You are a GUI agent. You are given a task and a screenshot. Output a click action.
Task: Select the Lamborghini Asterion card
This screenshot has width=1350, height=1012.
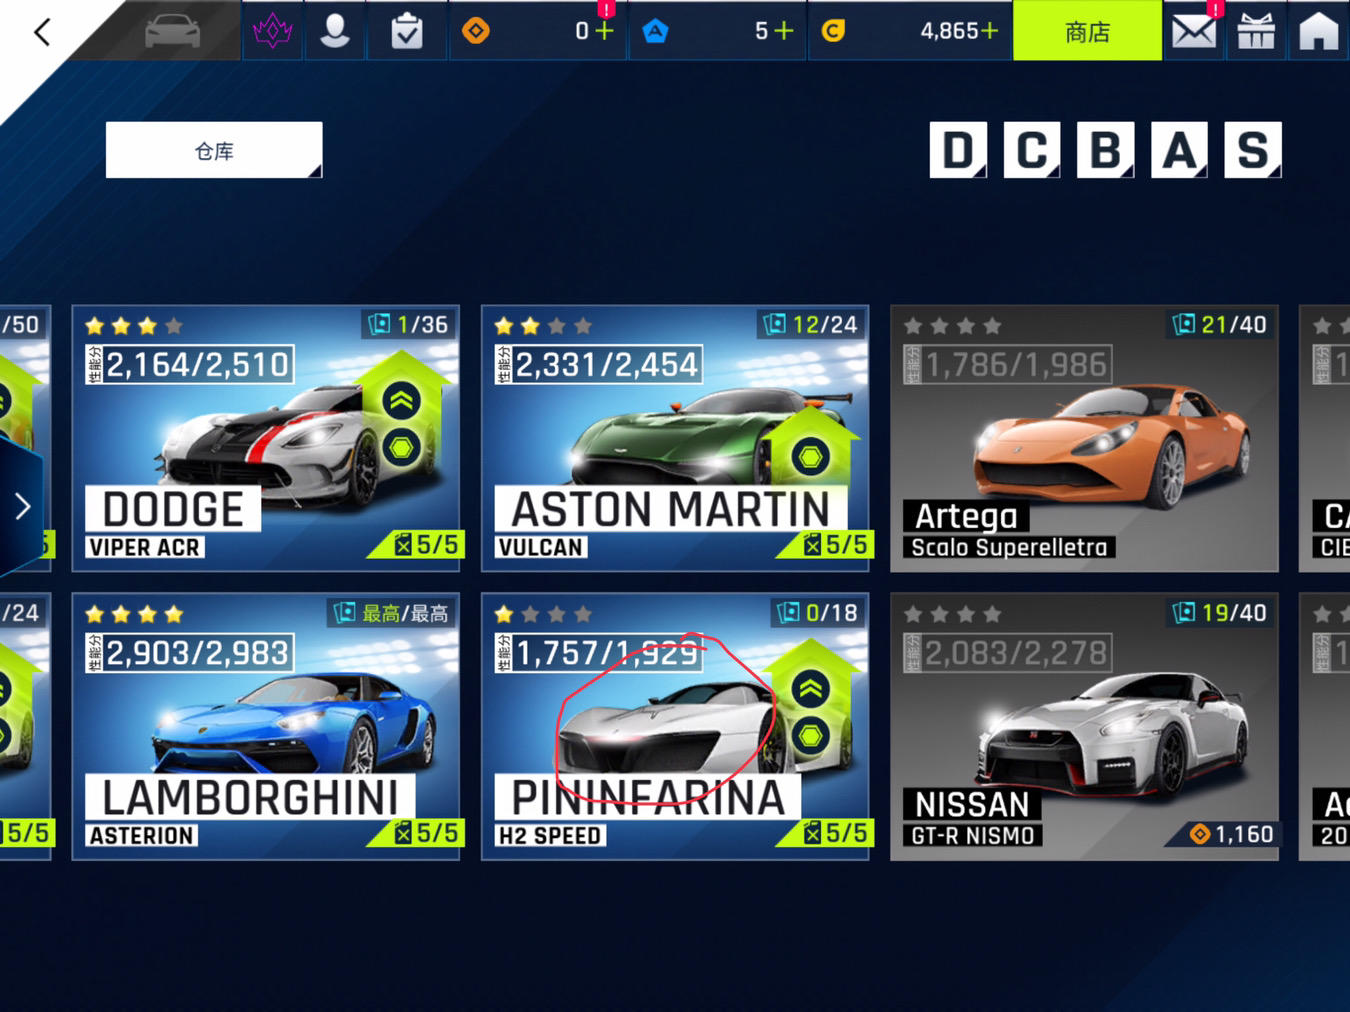(266, 726)
